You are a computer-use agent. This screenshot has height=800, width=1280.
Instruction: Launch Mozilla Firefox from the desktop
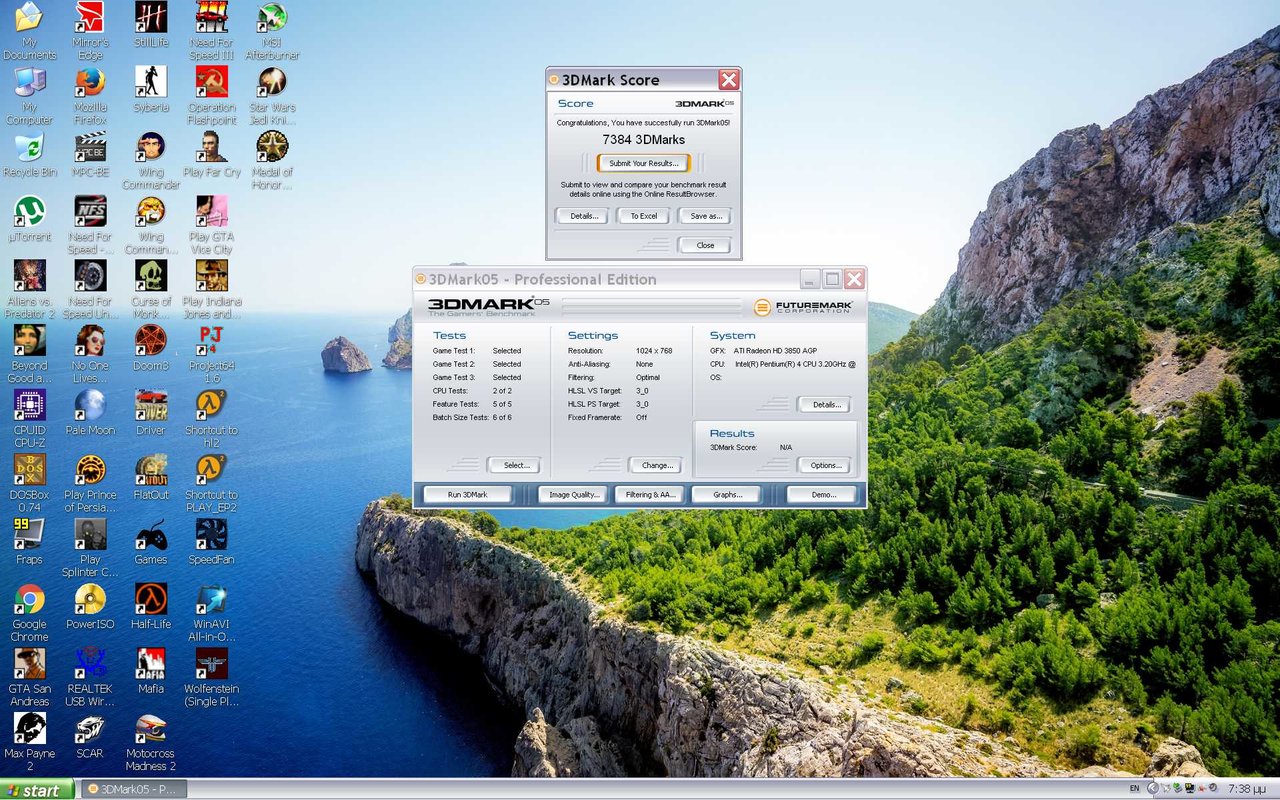pos(90,95)
